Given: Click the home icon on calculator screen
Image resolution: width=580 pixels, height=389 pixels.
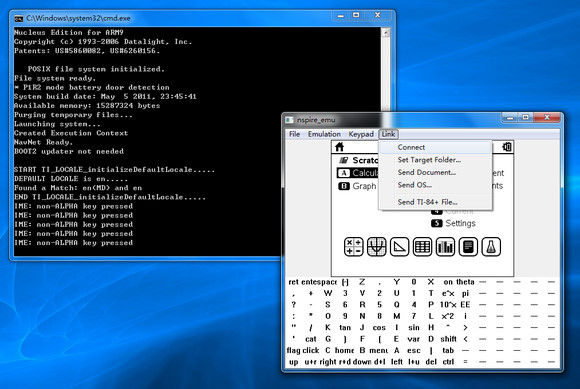Looking at the screenshot, I should pos(340,147).
